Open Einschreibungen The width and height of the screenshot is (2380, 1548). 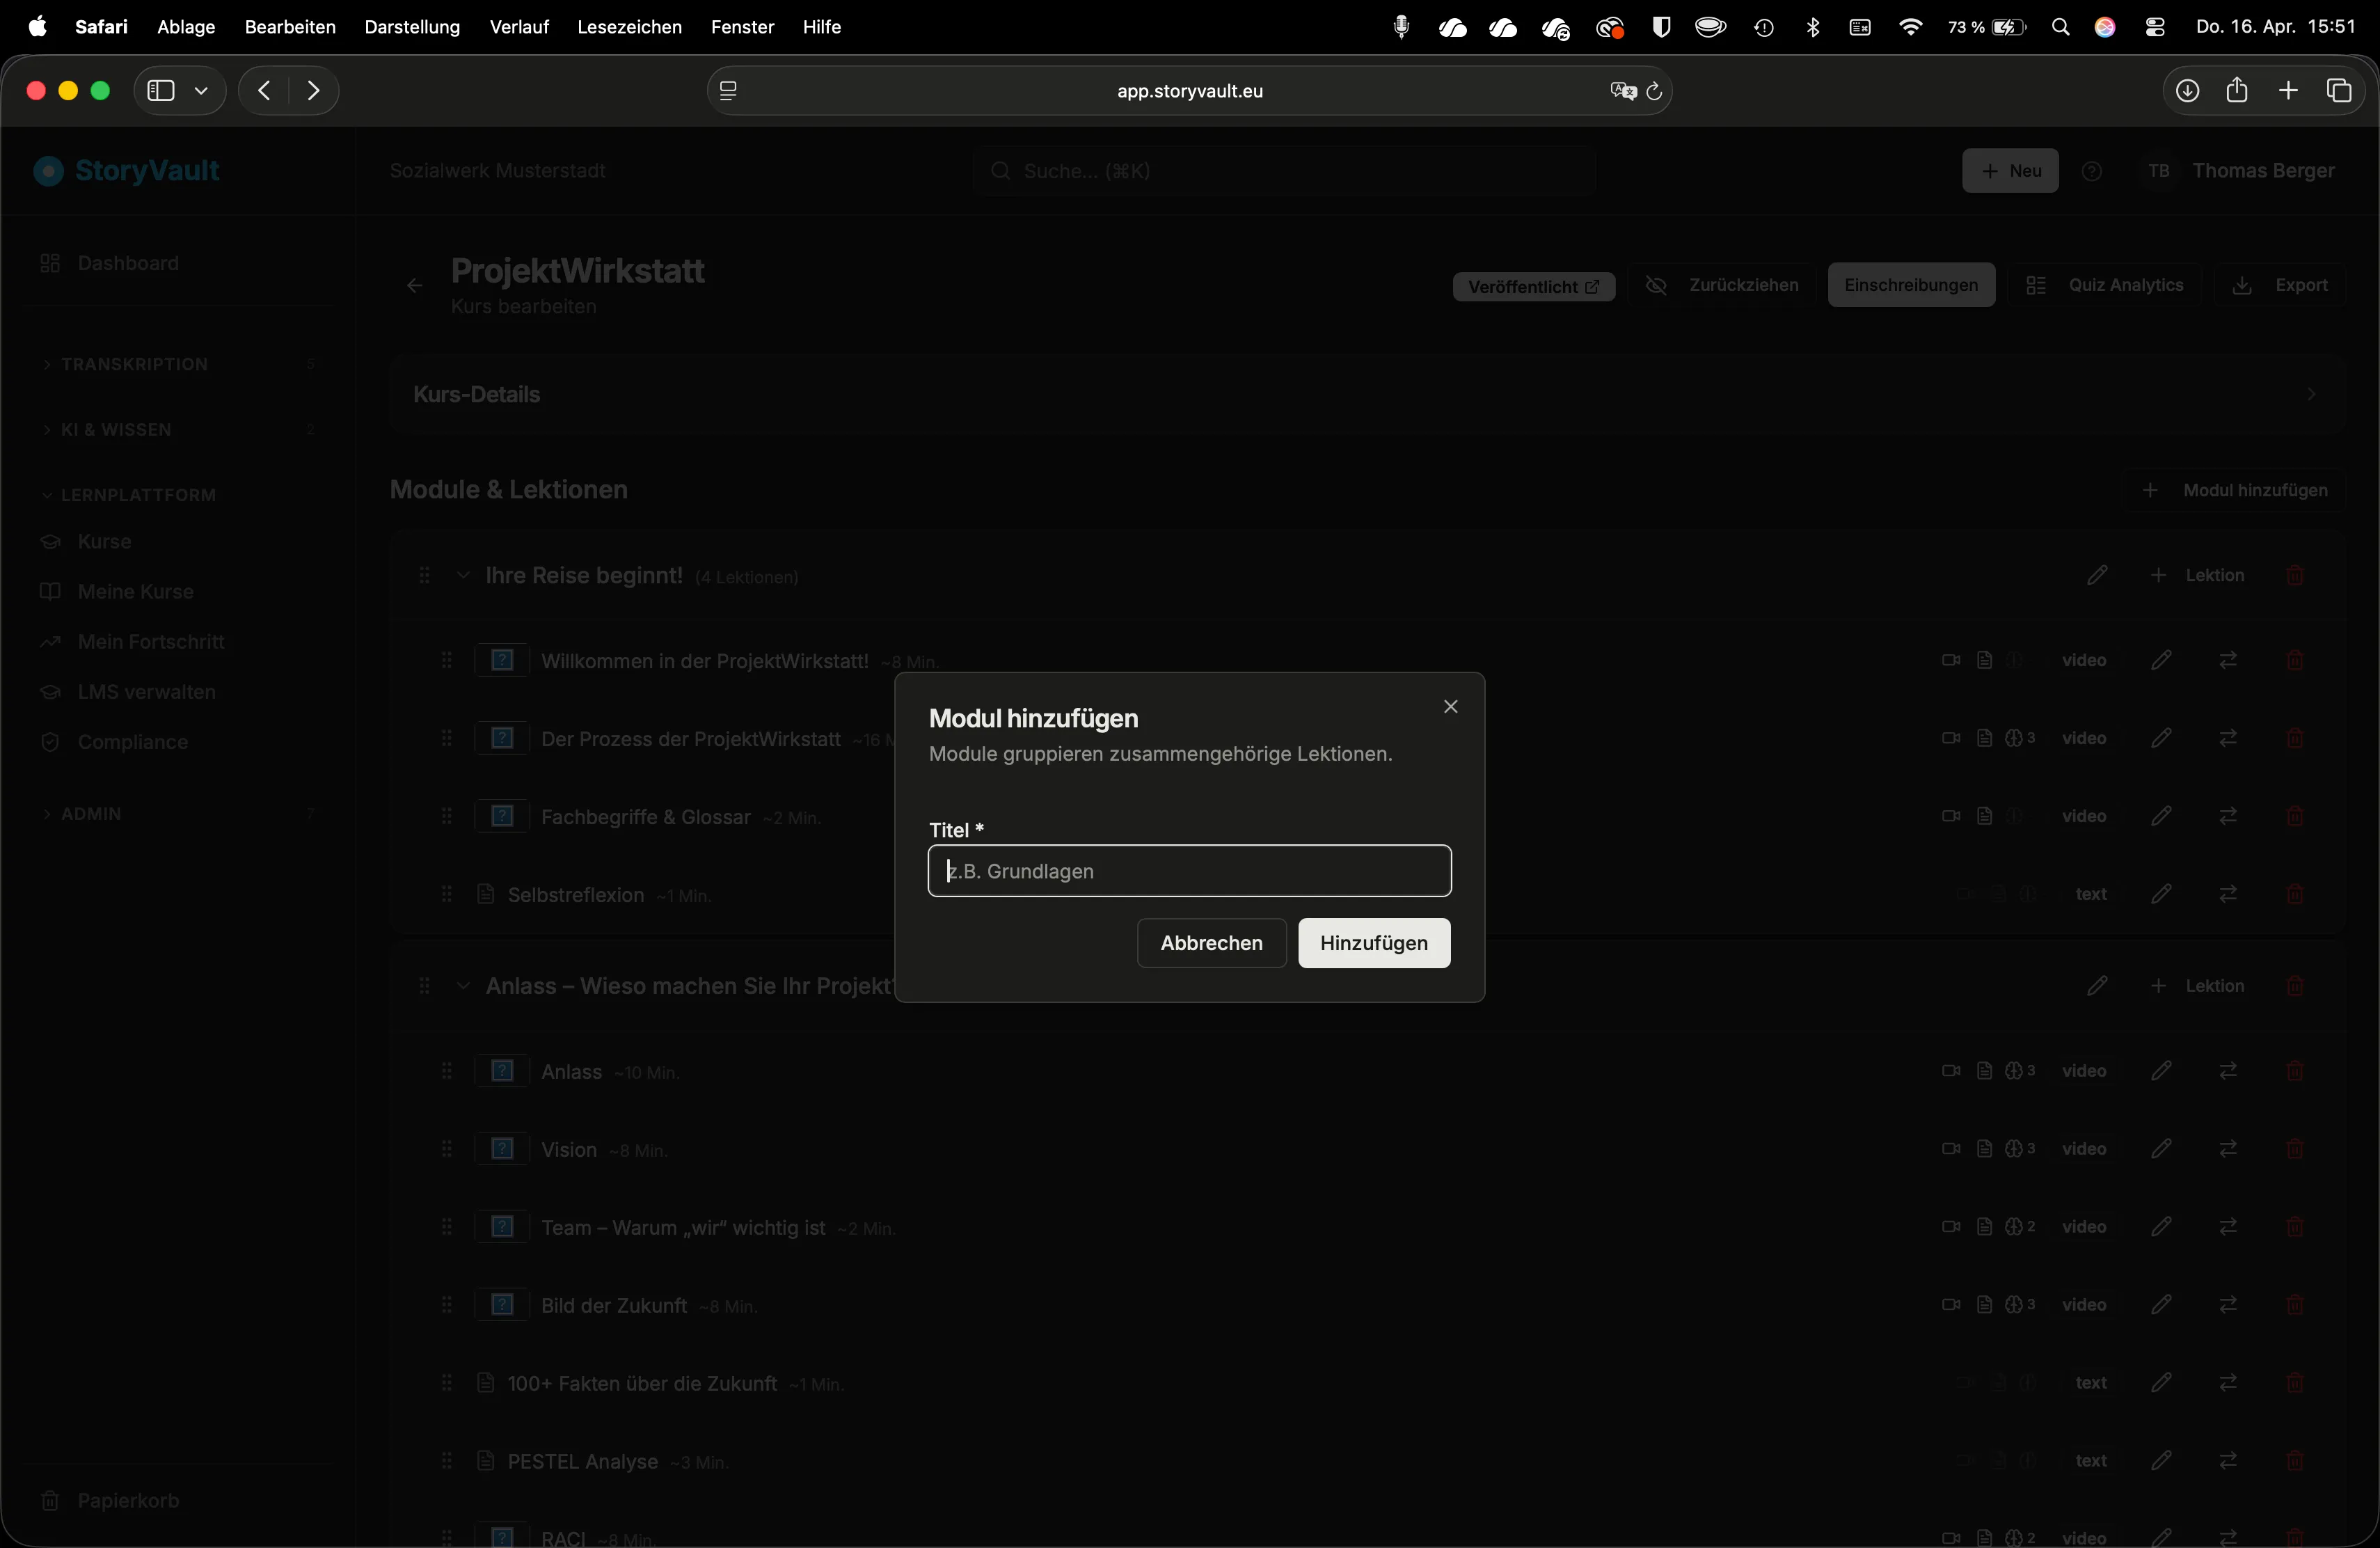click(1910, 286)
